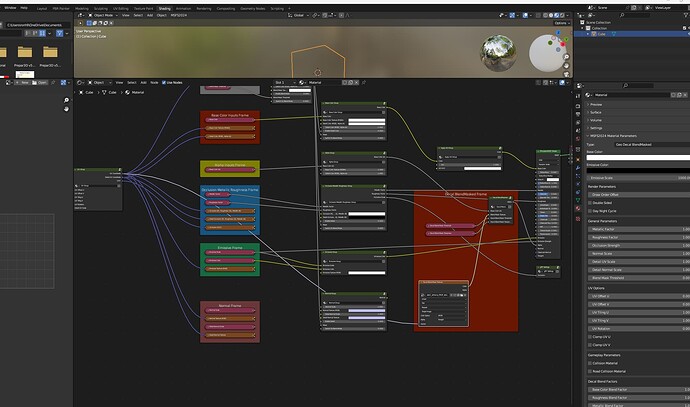Image resolution: width=690 pixels, height=407 pixels.
Task: Pin the node tree with pin icon
Action: (x=364, y=82)
